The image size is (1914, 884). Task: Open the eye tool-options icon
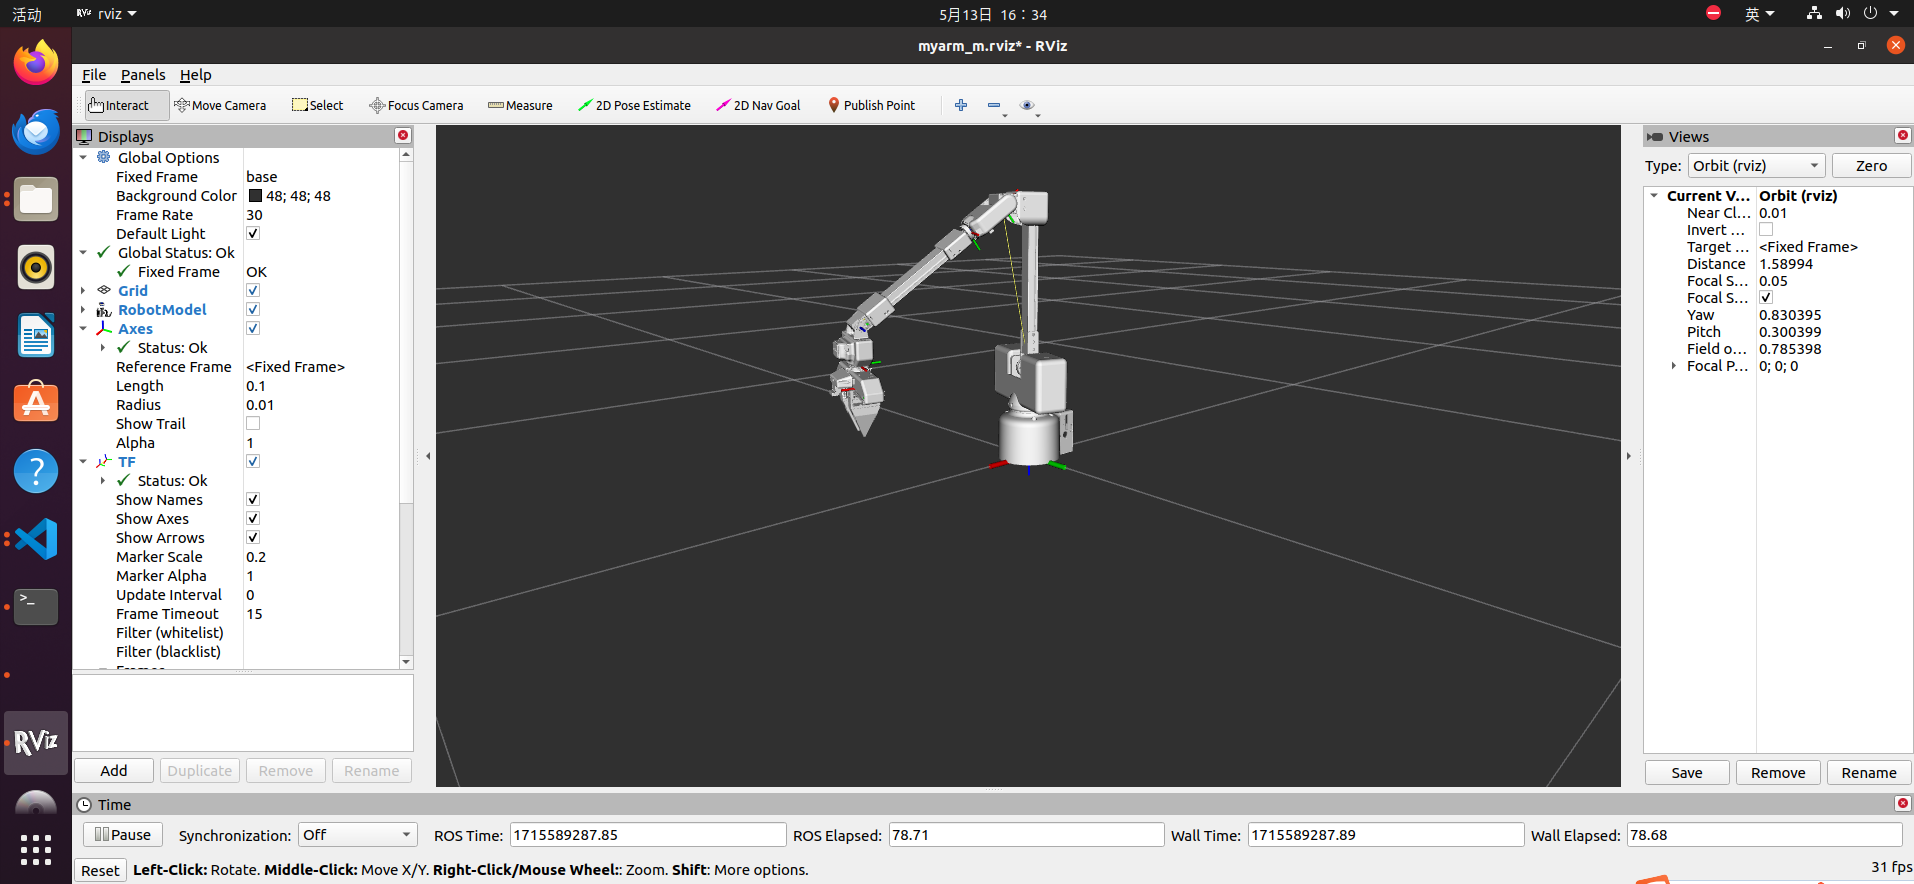coord(1027,105)
